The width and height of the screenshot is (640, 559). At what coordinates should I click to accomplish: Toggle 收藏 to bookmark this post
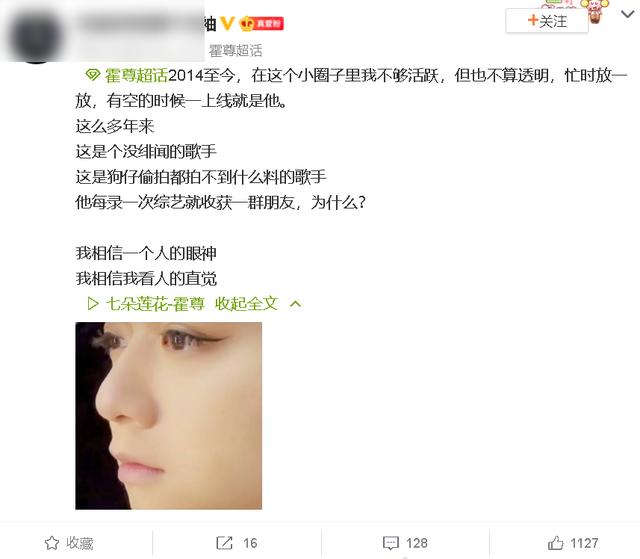pos(69,543)
